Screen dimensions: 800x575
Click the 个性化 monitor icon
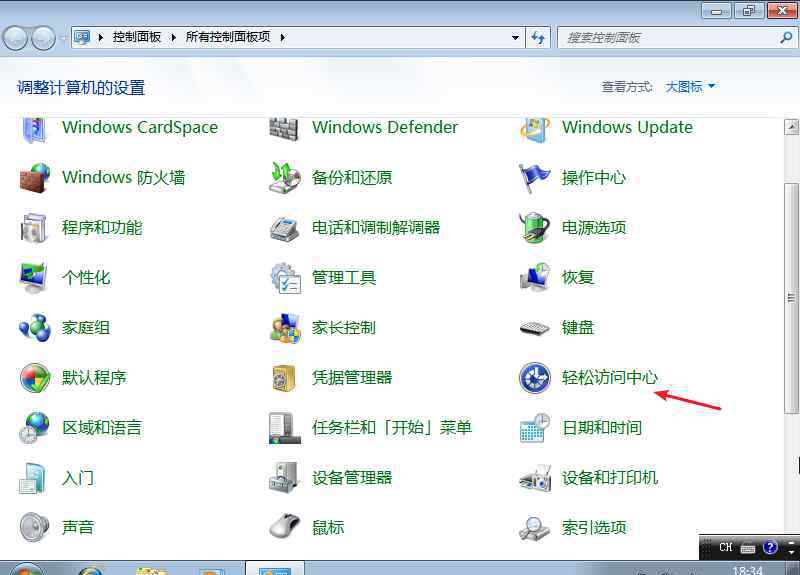point(34,278)
